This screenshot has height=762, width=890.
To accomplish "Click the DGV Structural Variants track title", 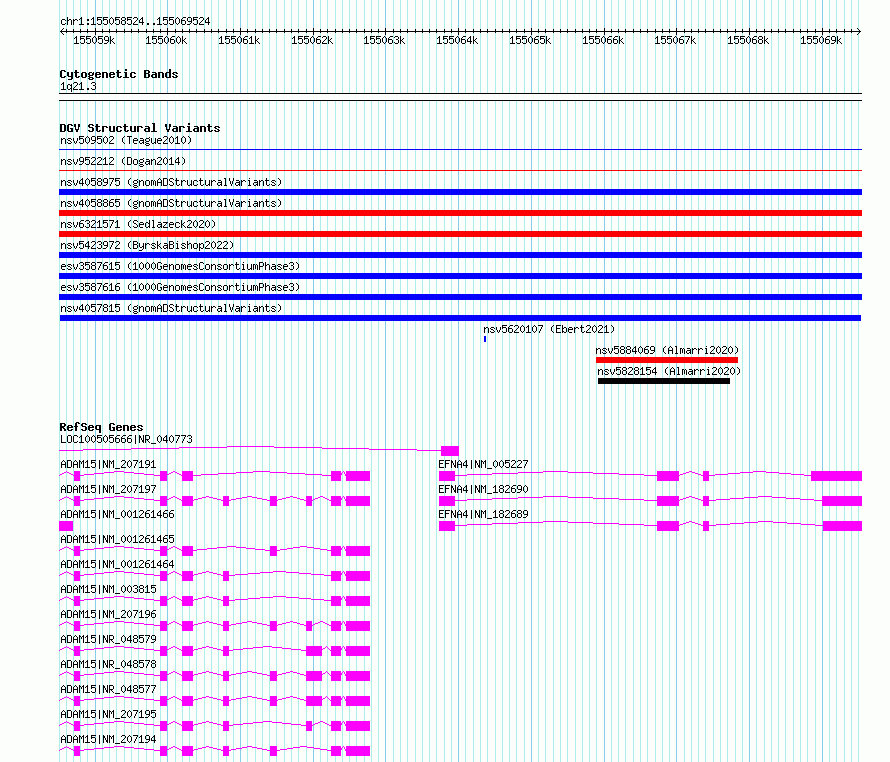I will click(x=140, y=128).
